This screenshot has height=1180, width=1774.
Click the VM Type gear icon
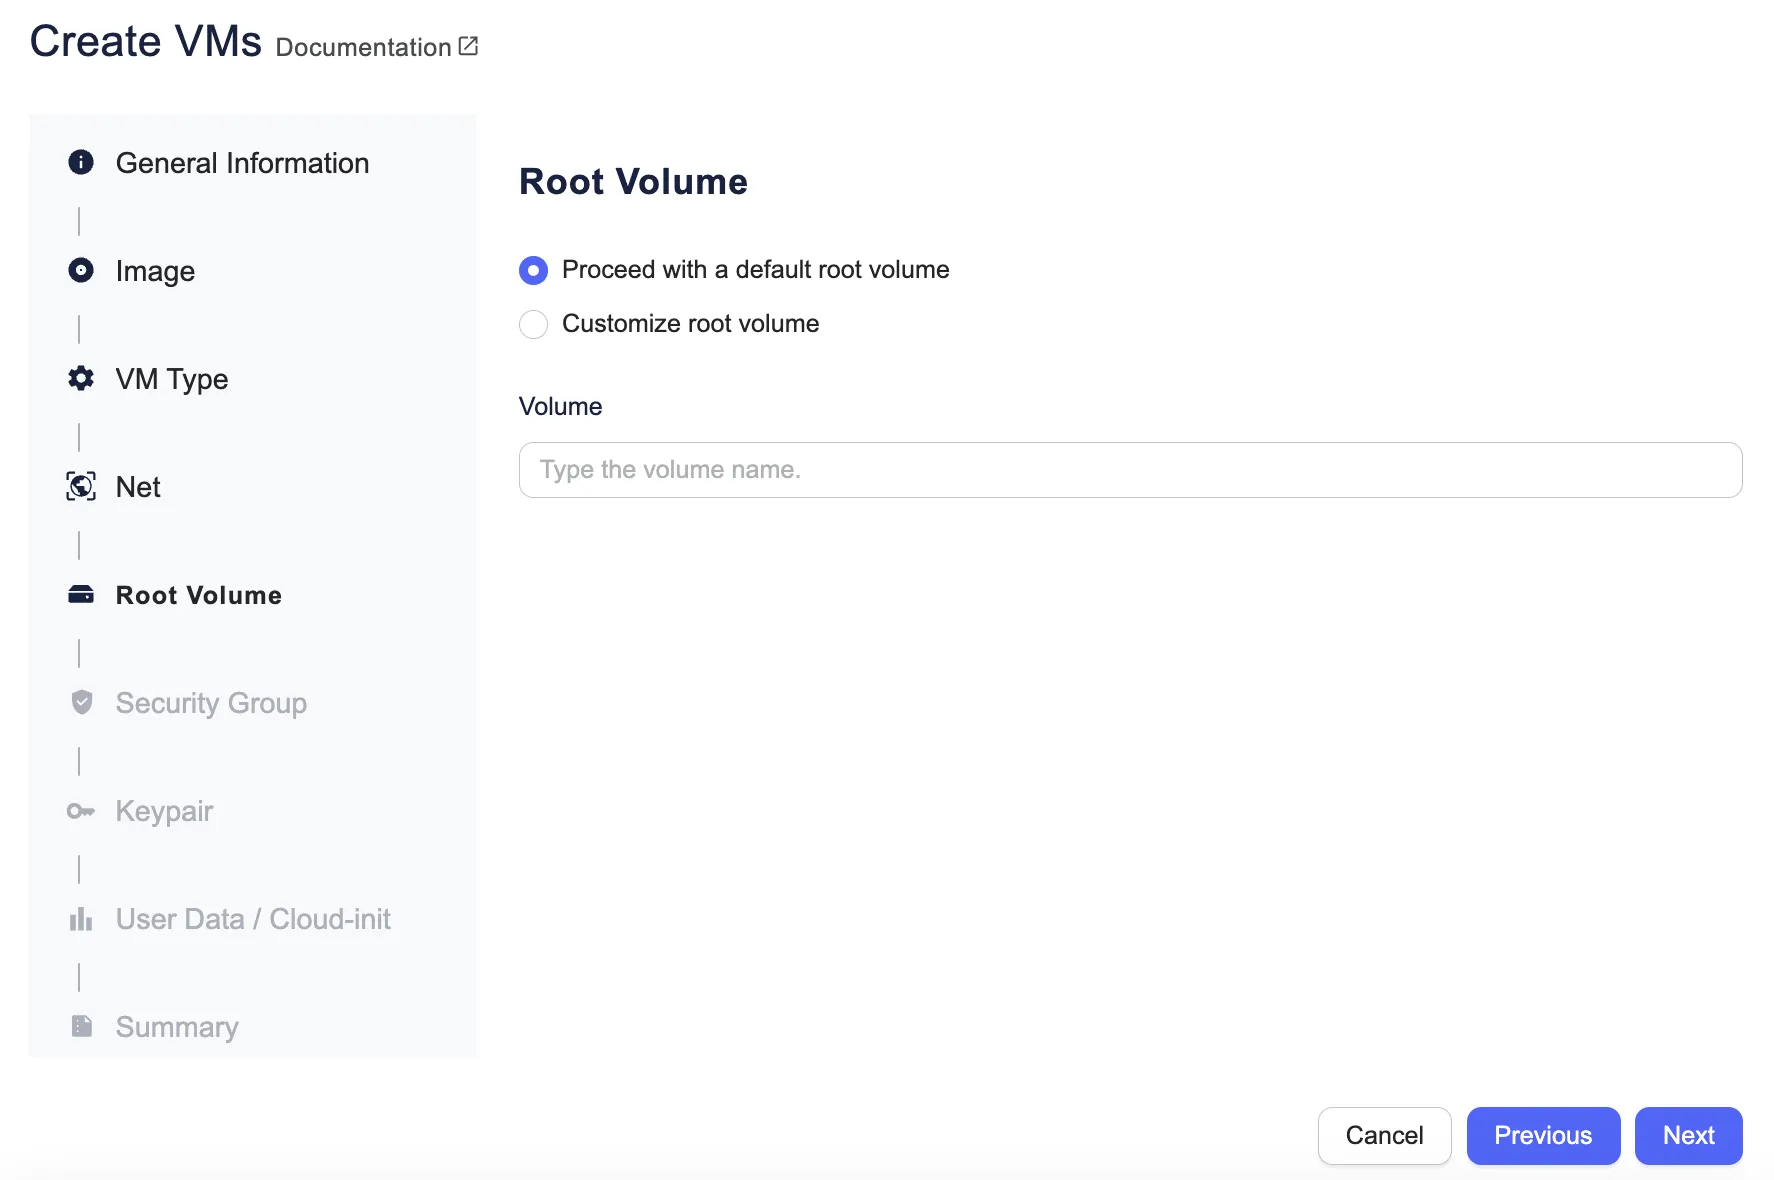[x=81, y=378]
